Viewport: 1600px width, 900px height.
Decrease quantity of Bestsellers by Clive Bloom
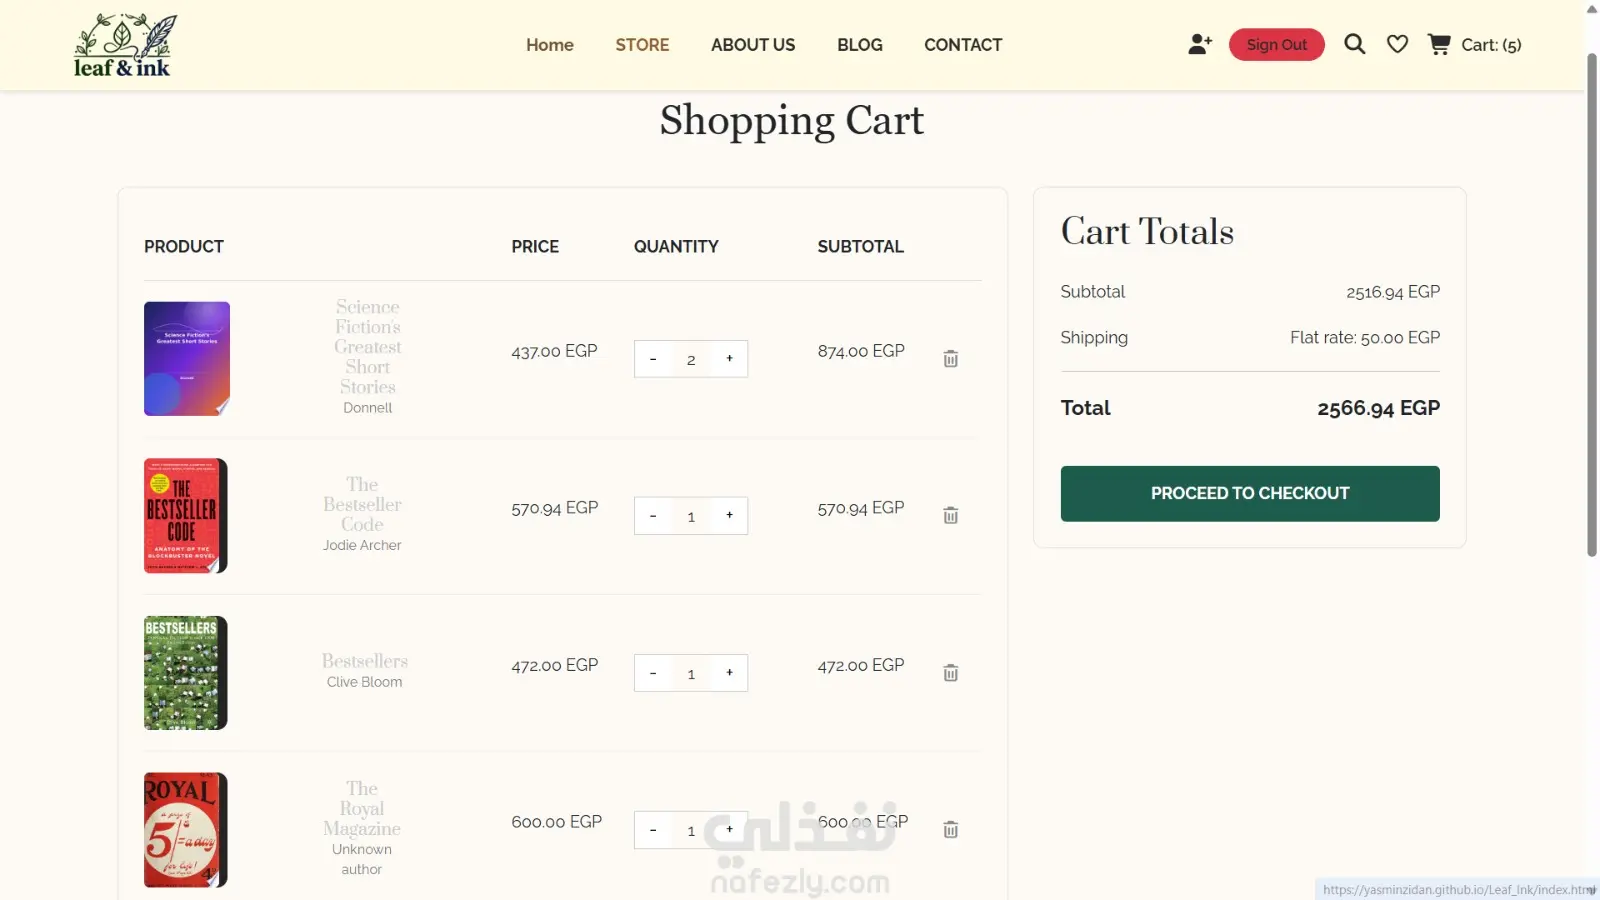click(x=653, y=673)
